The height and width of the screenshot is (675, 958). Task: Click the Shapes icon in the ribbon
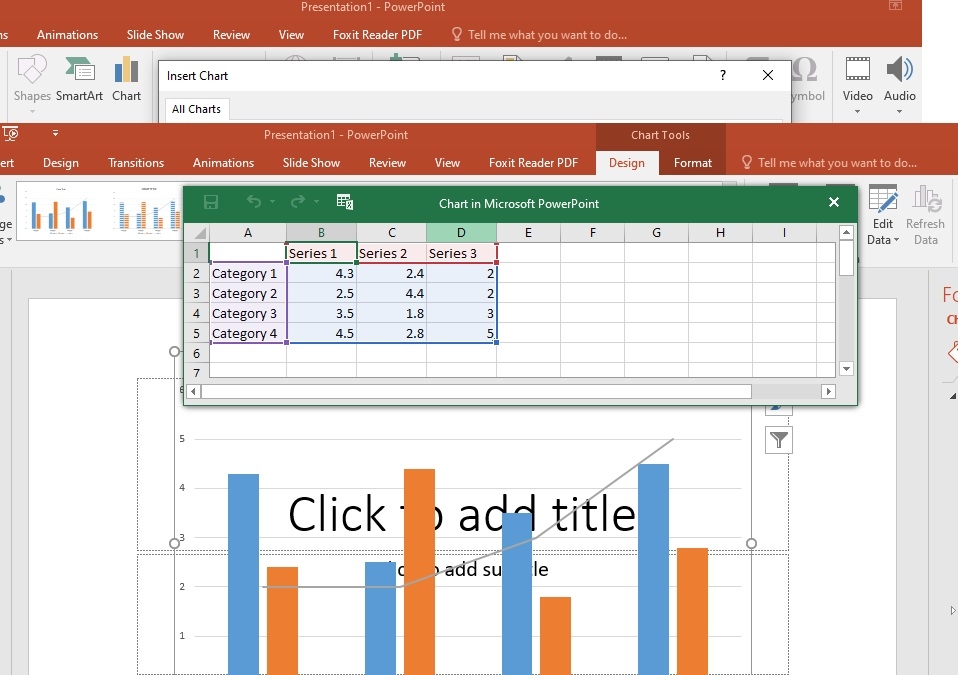[32, 71]
